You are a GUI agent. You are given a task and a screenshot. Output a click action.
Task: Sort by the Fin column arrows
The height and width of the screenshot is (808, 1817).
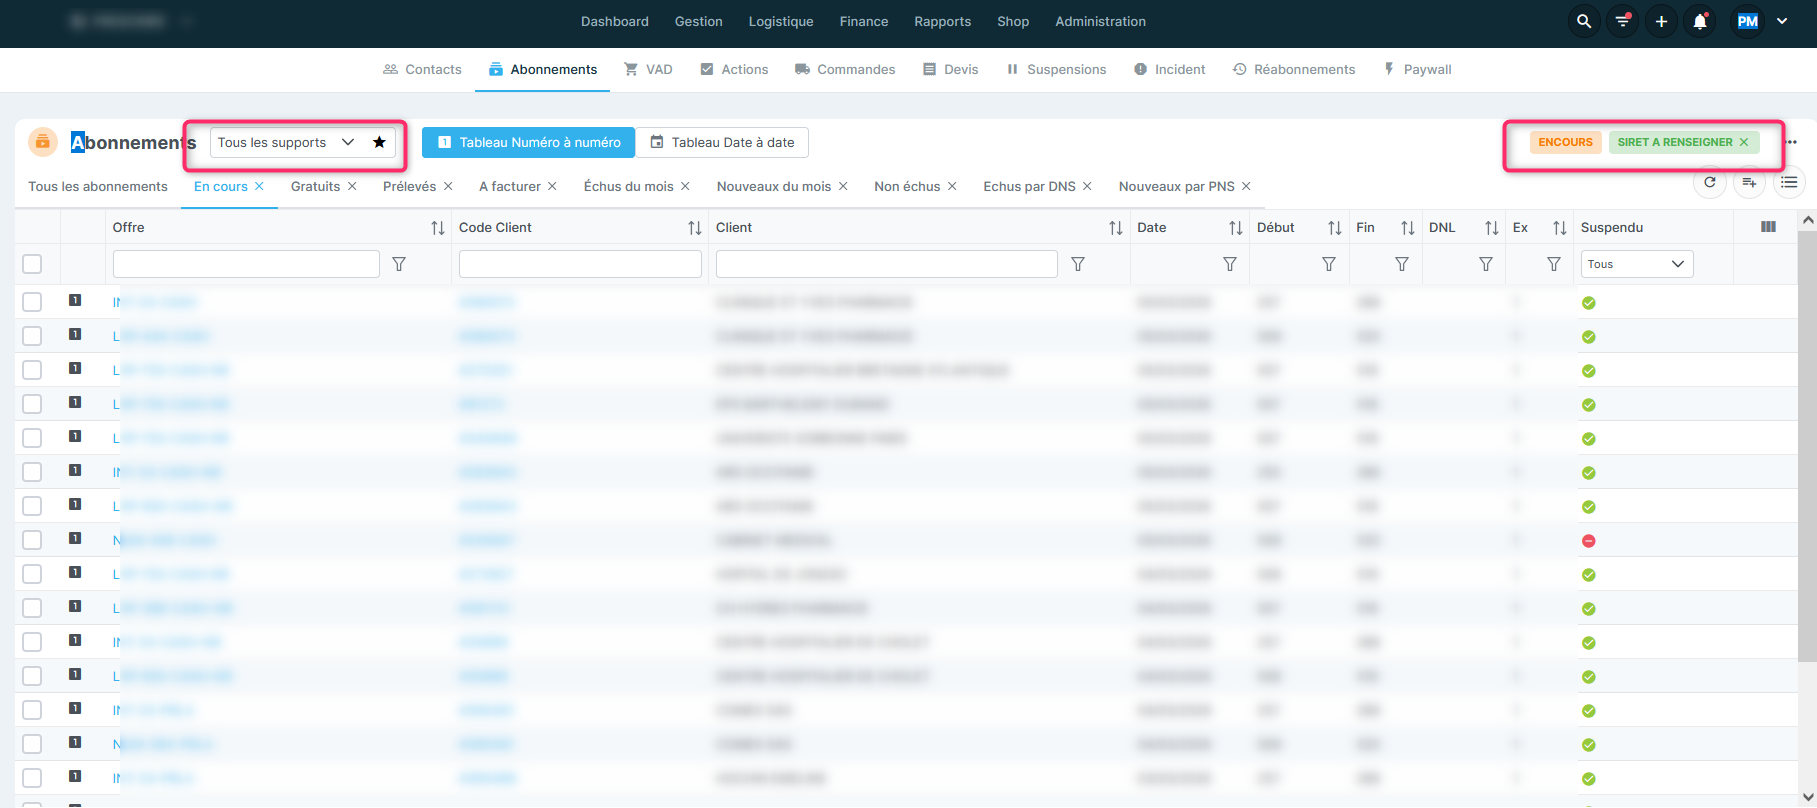coord(1408,228)
